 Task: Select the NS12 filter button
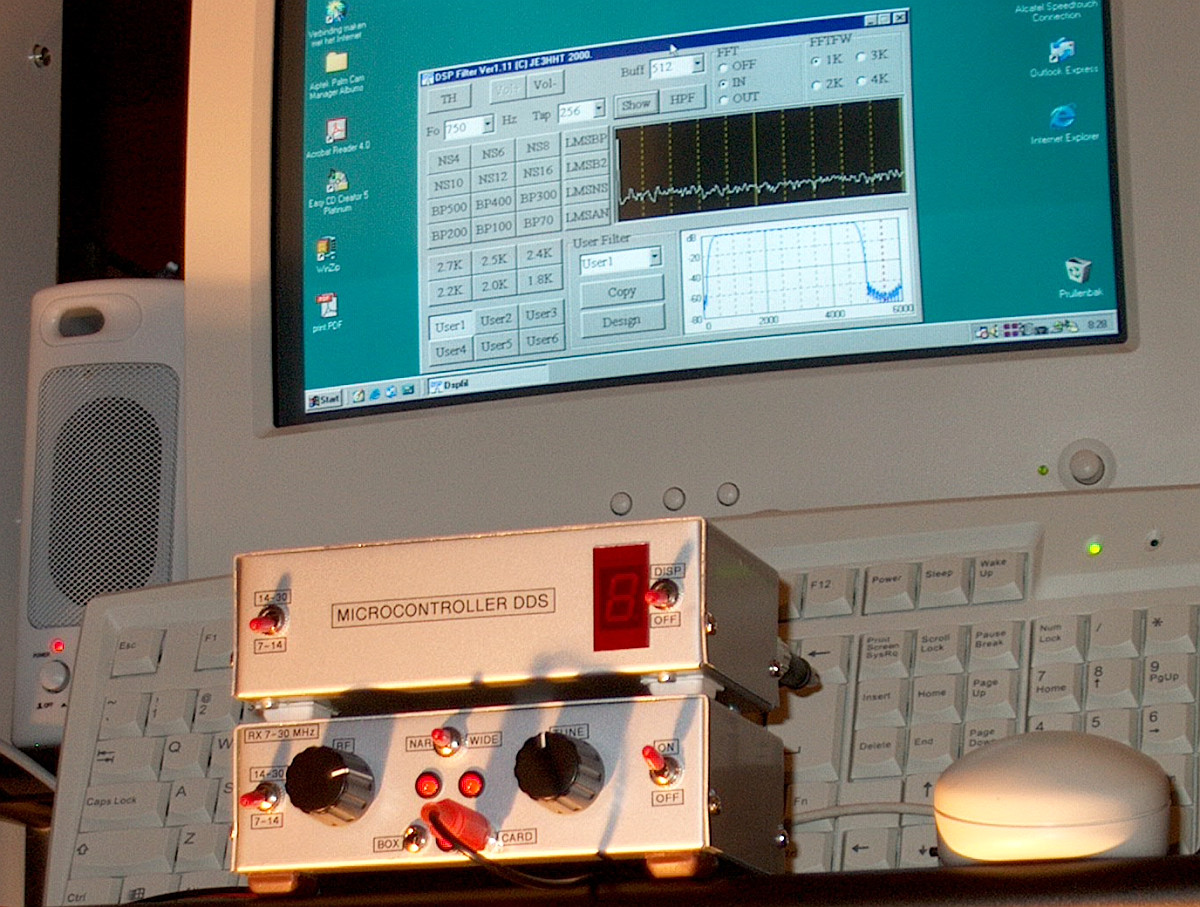[493, 178]
